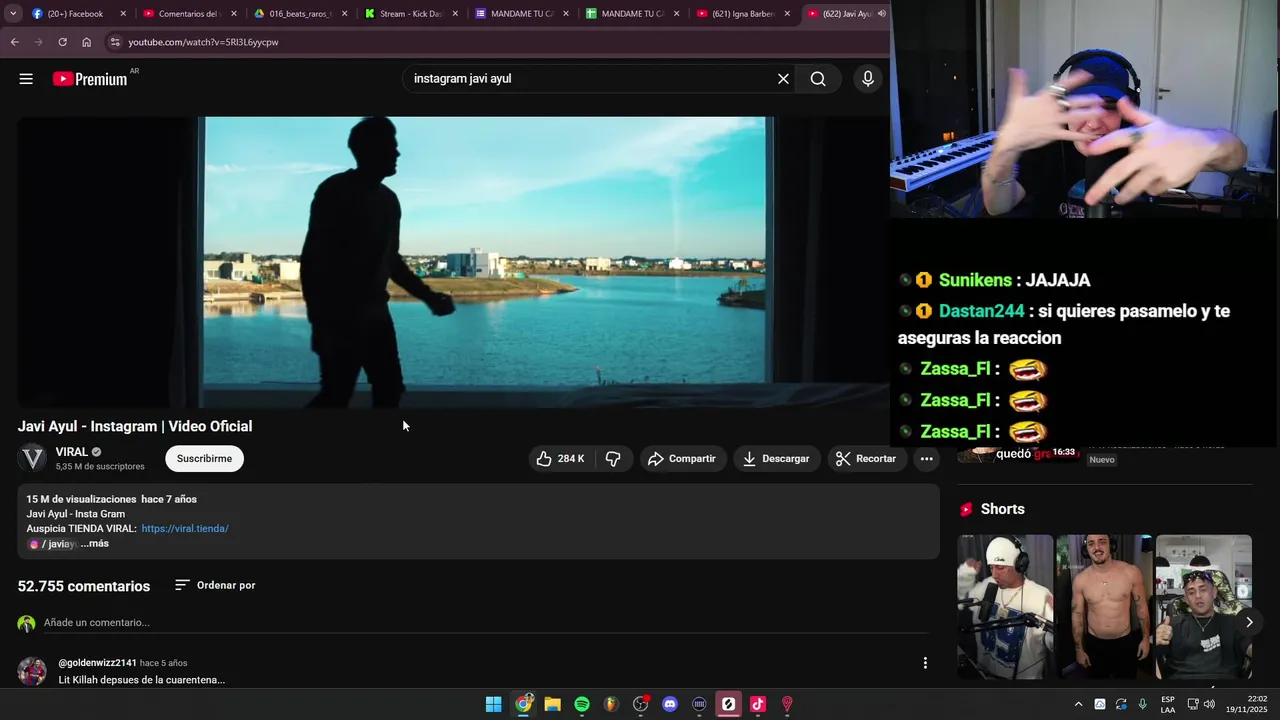Open the YouTube hamburger guide menu
The height and width of the screenshot is (720, 1280).
pyautogui.click(x=26, y=79)
